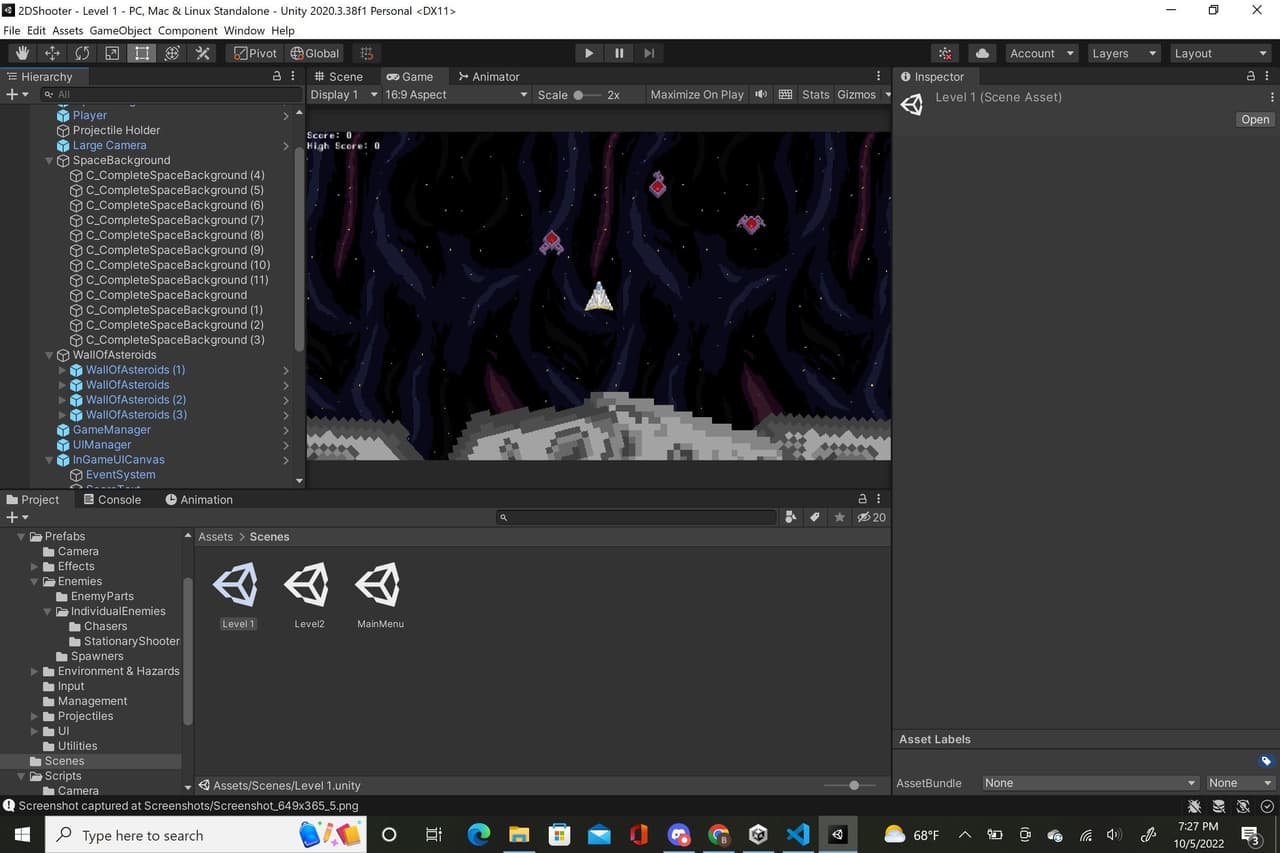
Task: Collapse the SpaceBackground hierarchy item
Action: coord(50,160)
